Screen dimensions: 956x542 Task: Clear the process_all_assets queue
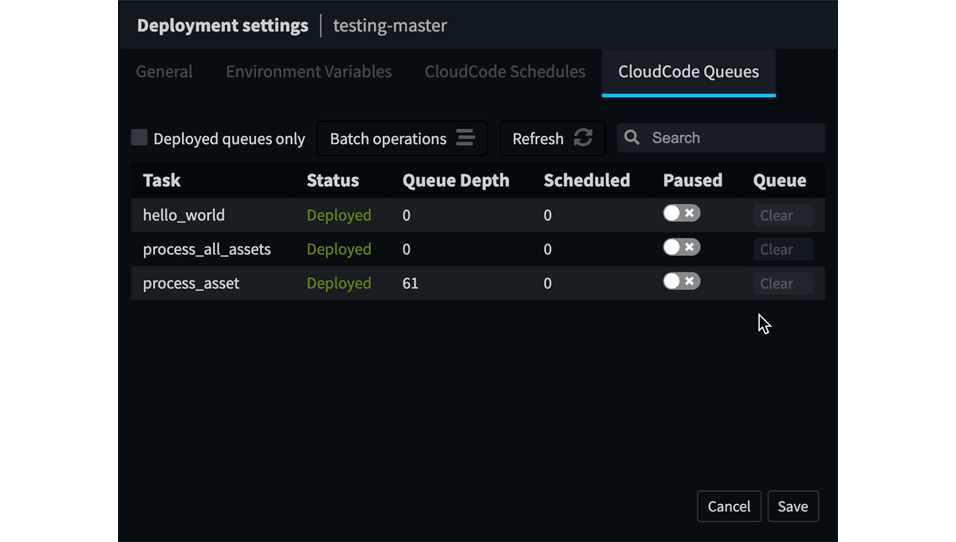(x=783, y=249)
